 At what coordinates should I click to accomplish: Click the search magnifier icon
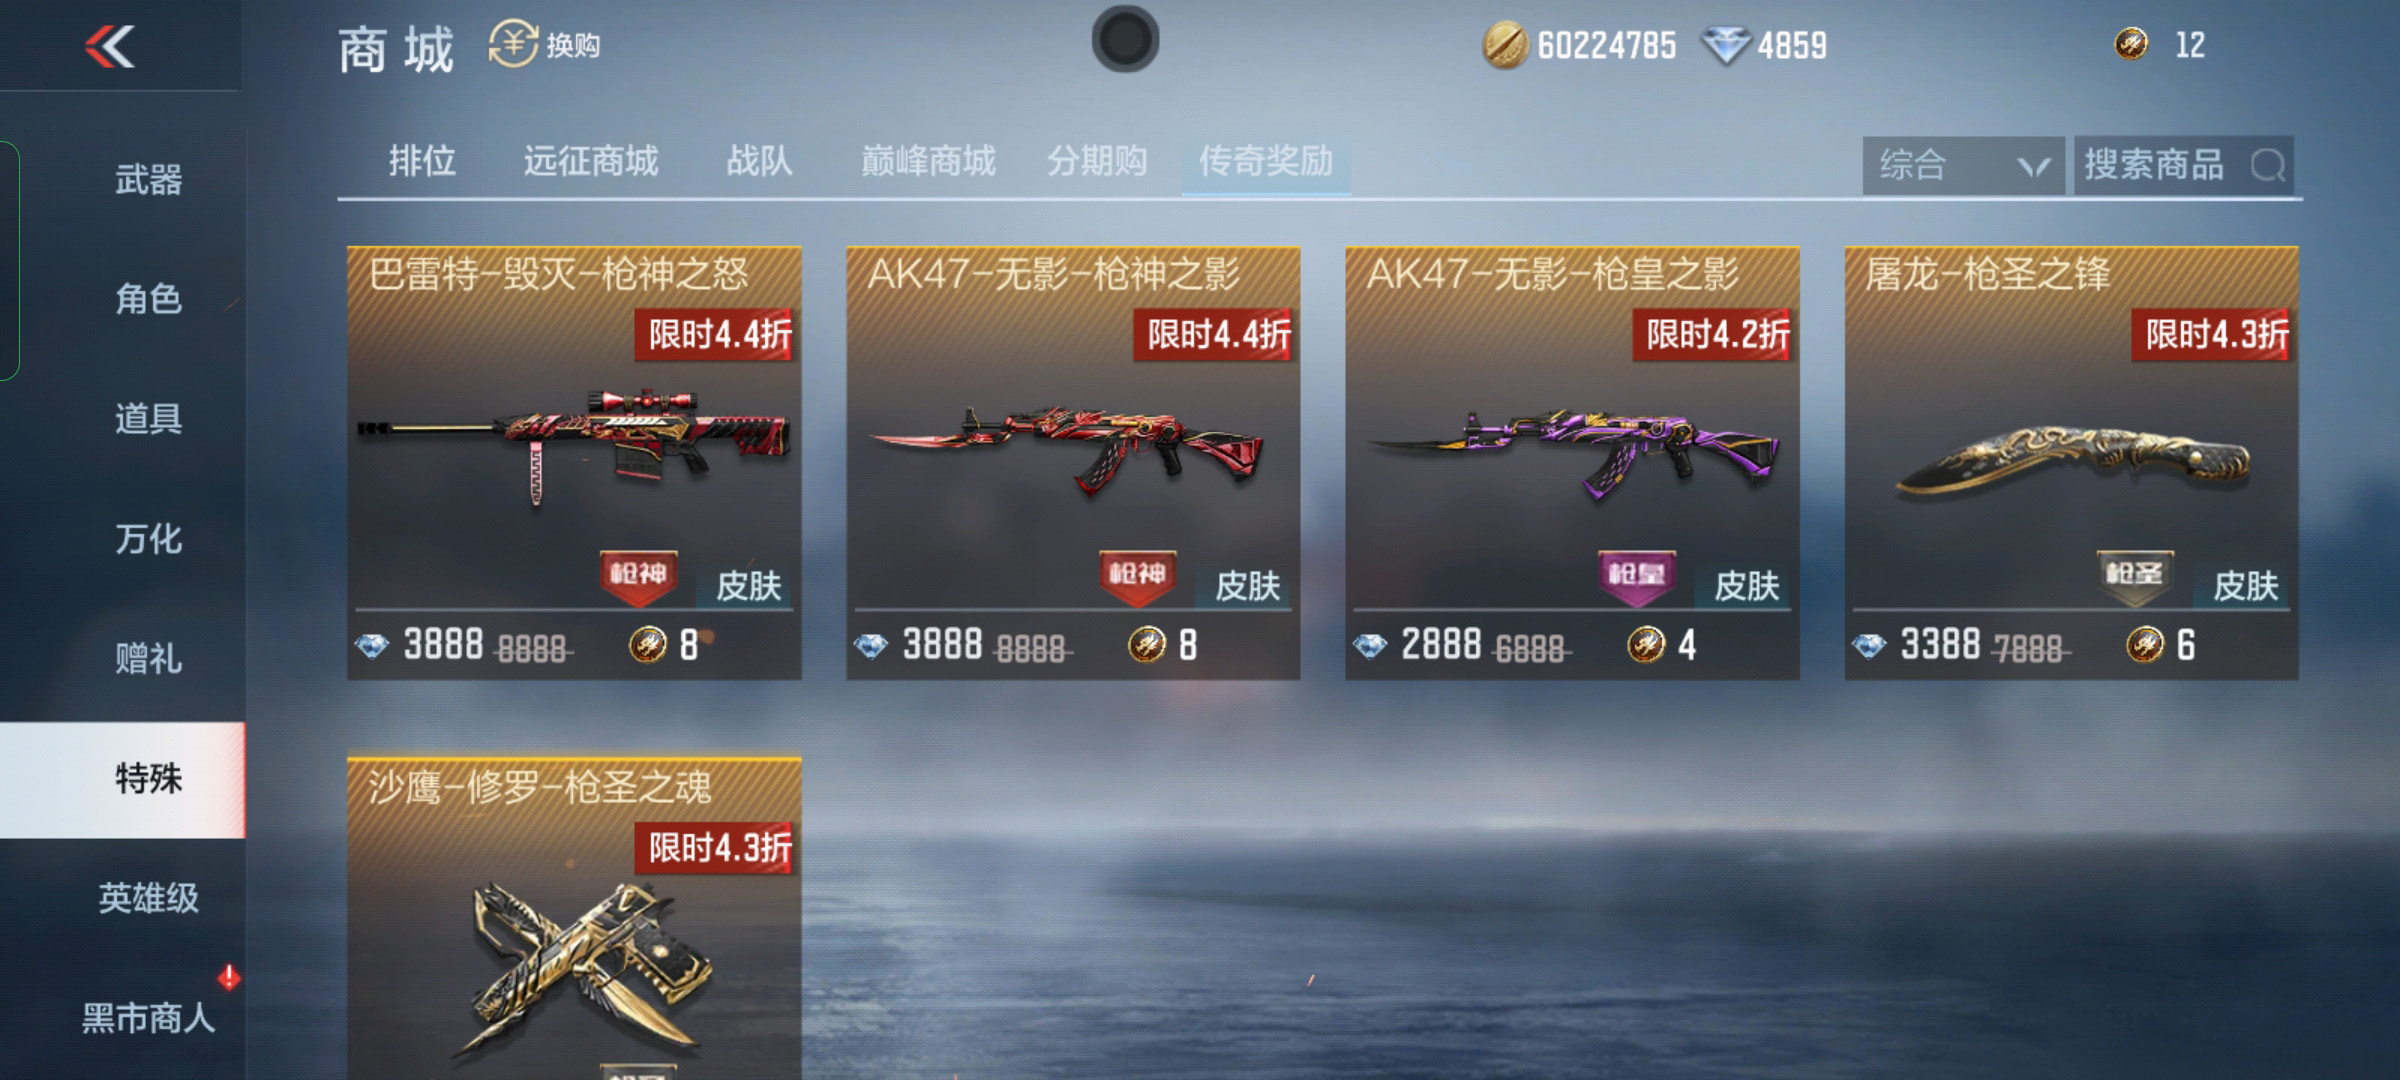(2267, 165)
